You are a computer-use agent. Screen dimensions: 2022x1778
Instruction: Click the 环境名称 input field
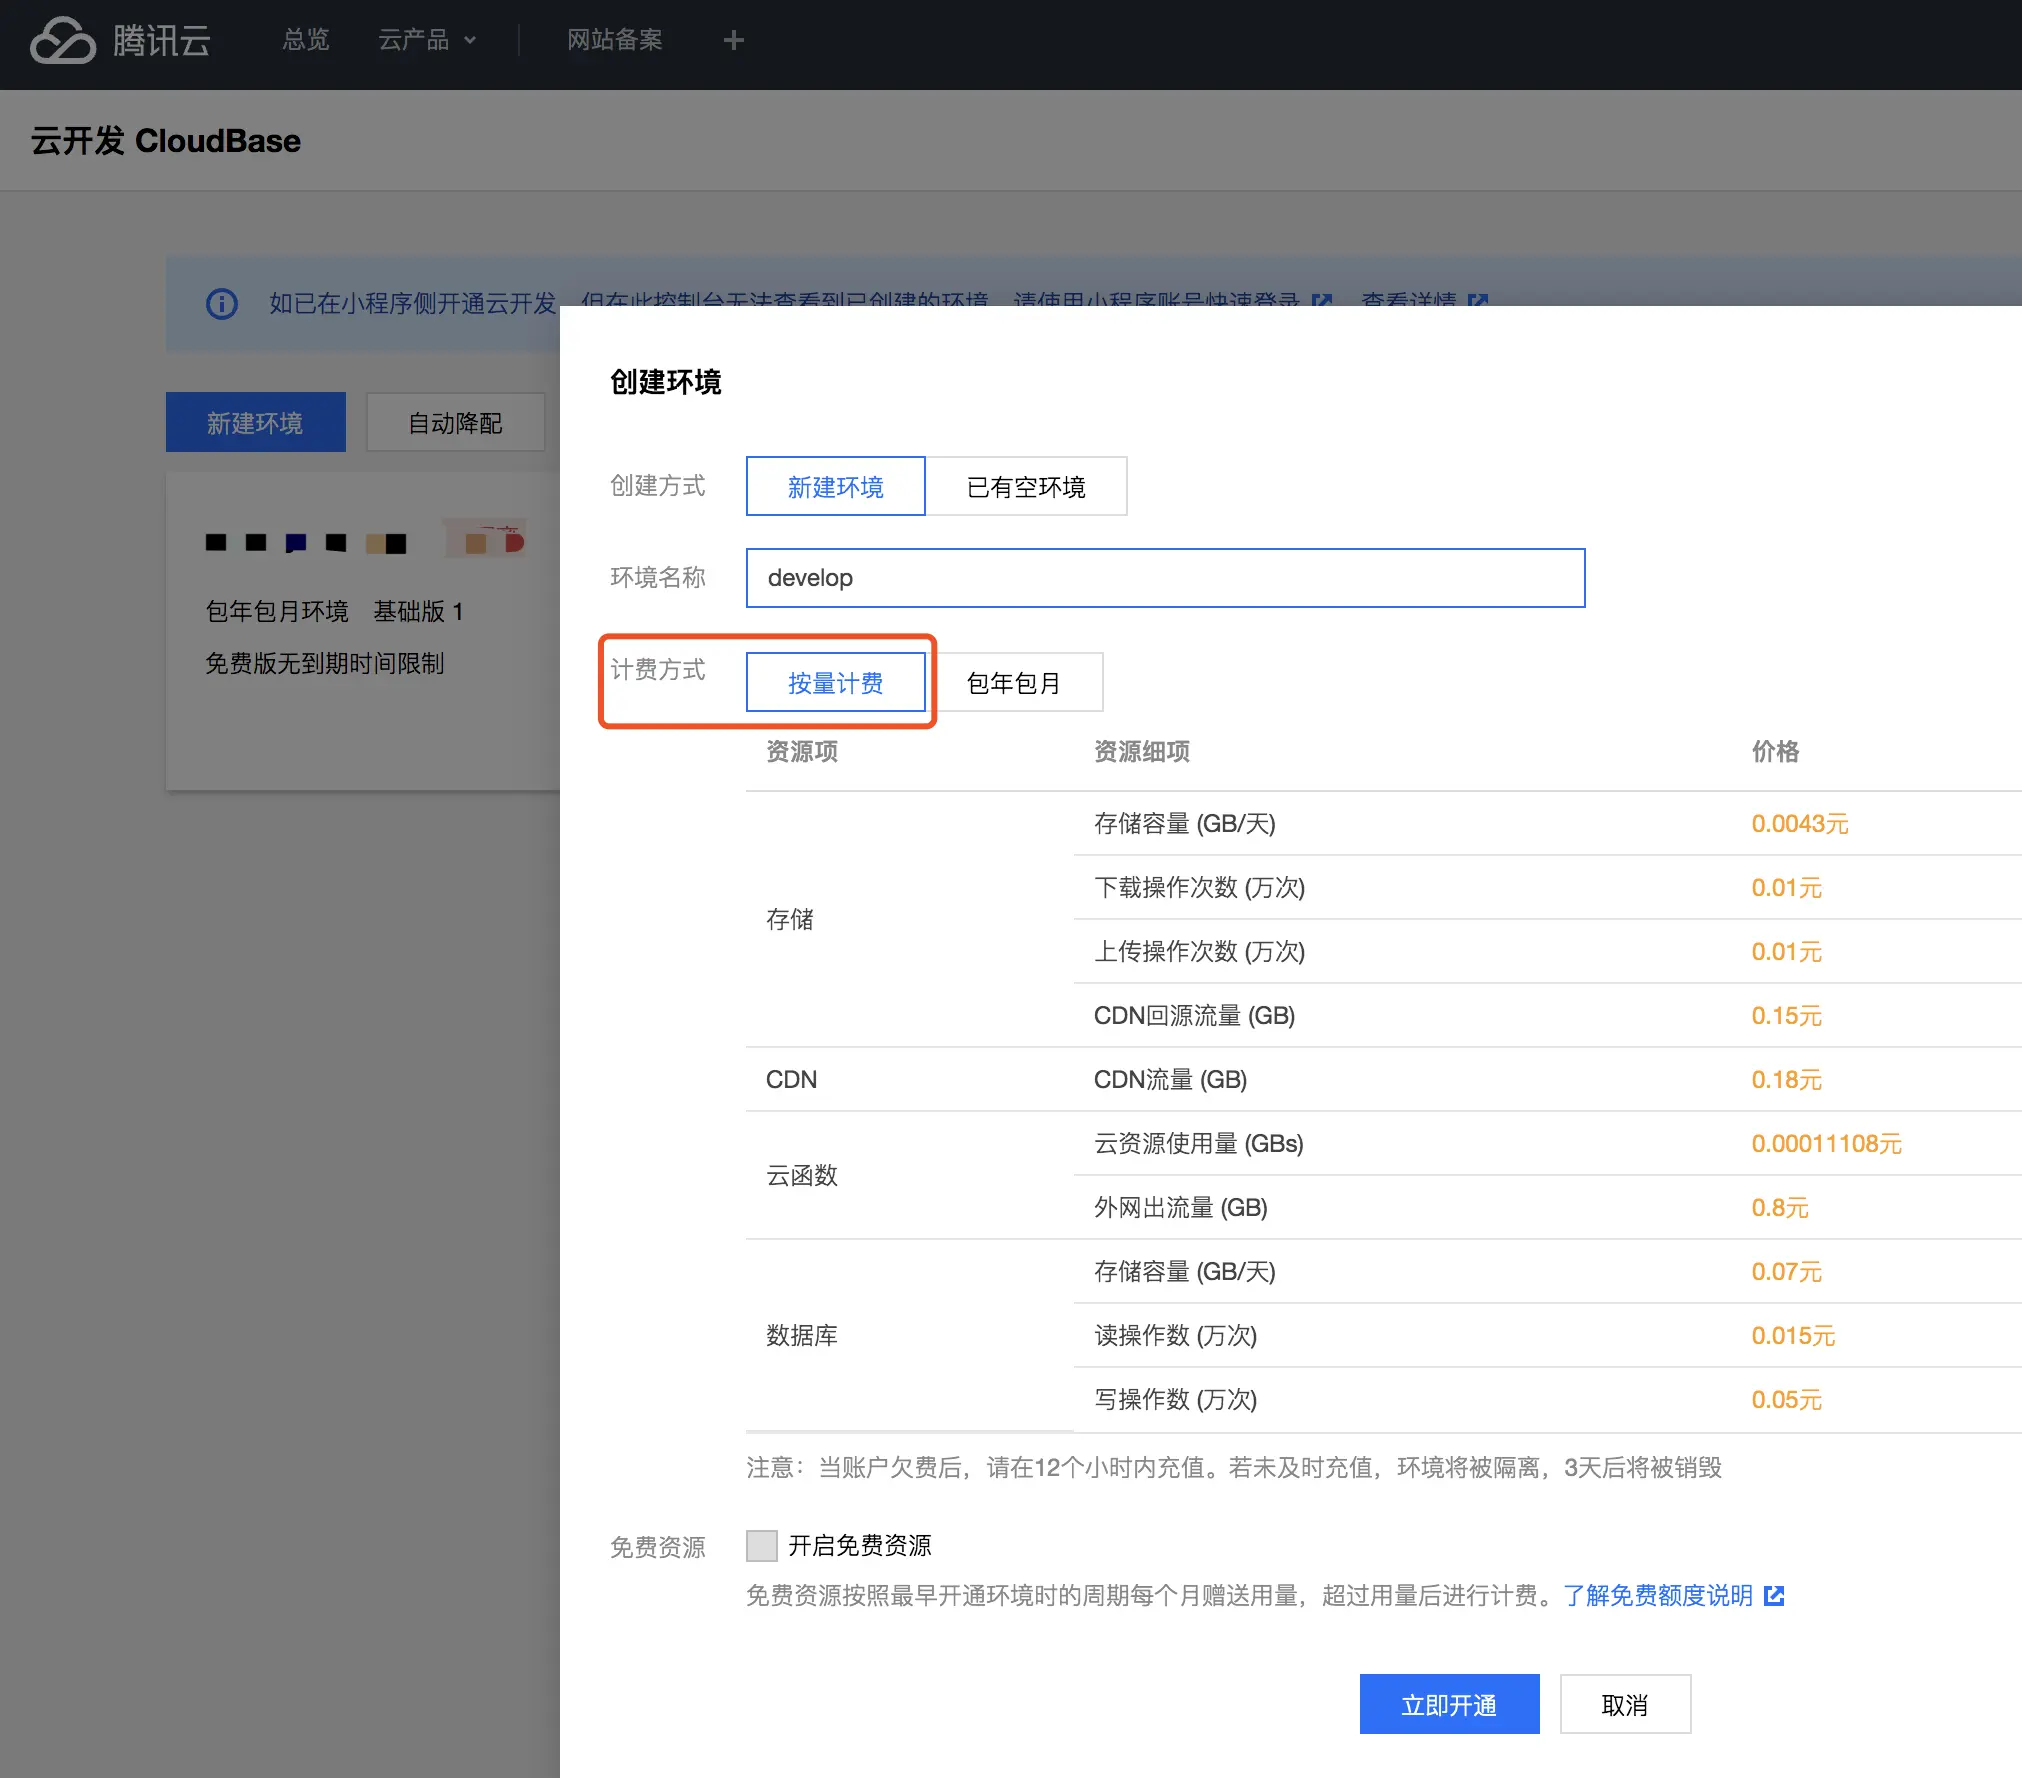[1165, 578]
